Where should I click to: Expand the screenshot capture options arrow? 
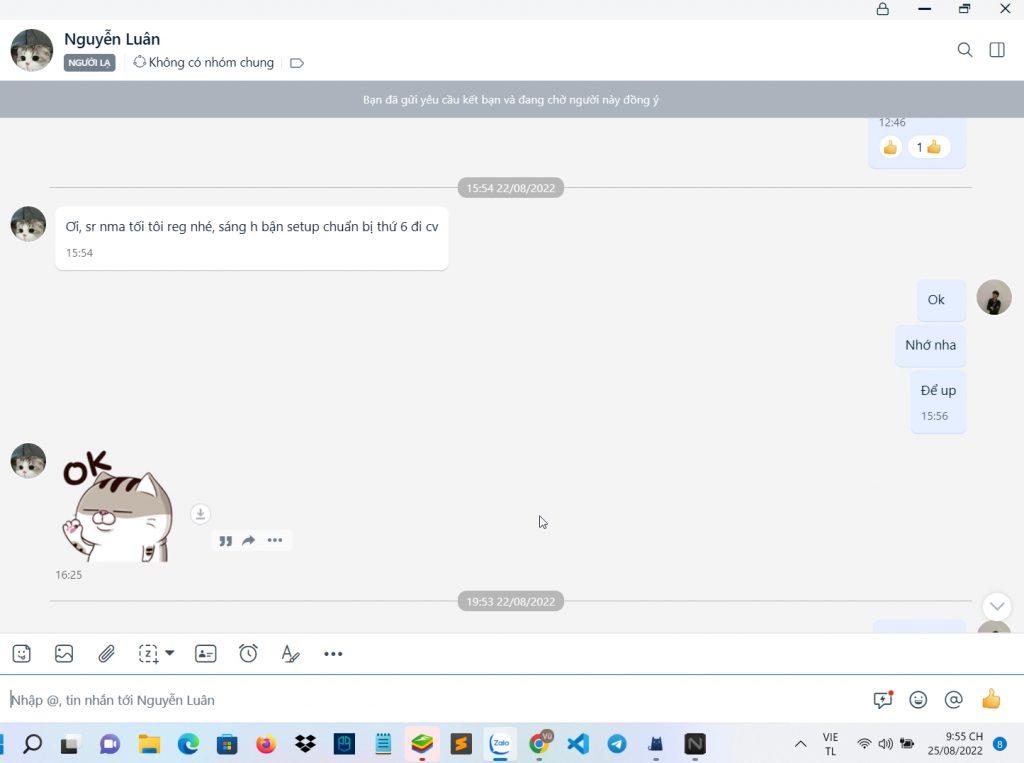[170, 653]
